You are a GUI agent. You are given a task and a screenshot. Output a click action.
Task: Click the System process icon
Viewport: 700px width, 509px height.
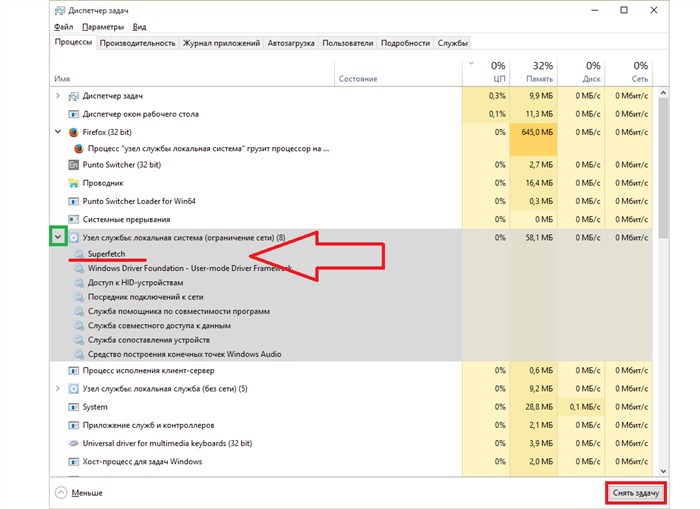(73, 407)
